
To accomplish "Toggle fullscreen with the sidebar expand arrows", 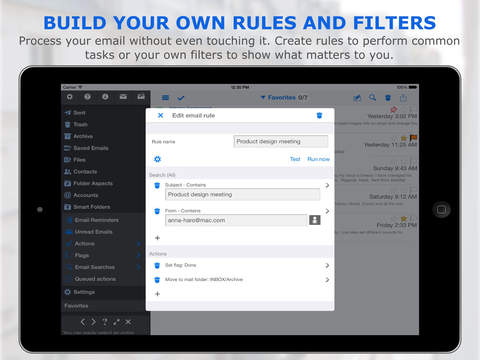I will pyautogui.click(x=116, y=322).
